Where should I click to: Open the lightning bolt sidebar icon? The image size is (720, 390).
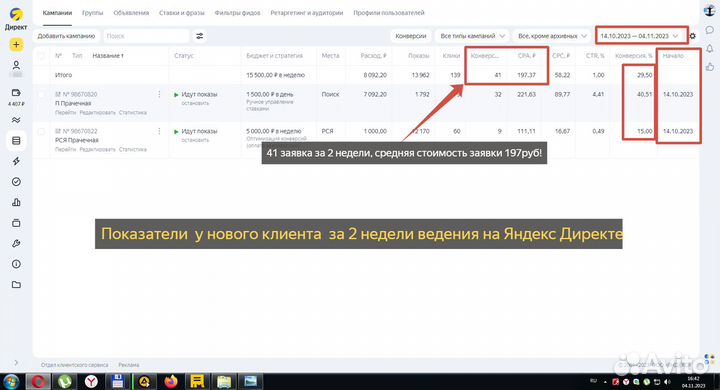pos(16,161)
